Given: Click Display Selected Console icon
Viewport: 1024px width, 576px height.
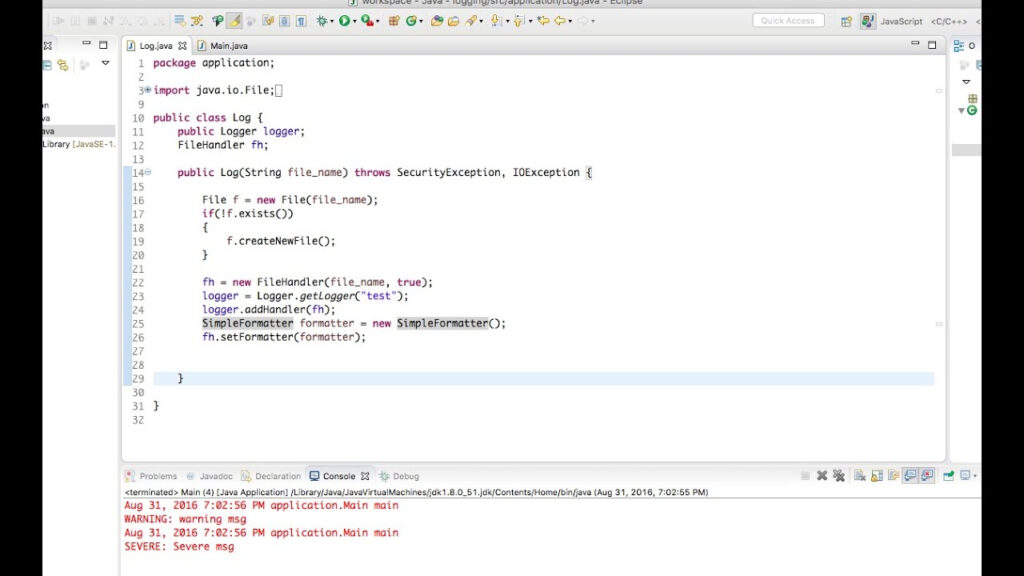Looking at the screenshot, I should [x=965, y=475].
